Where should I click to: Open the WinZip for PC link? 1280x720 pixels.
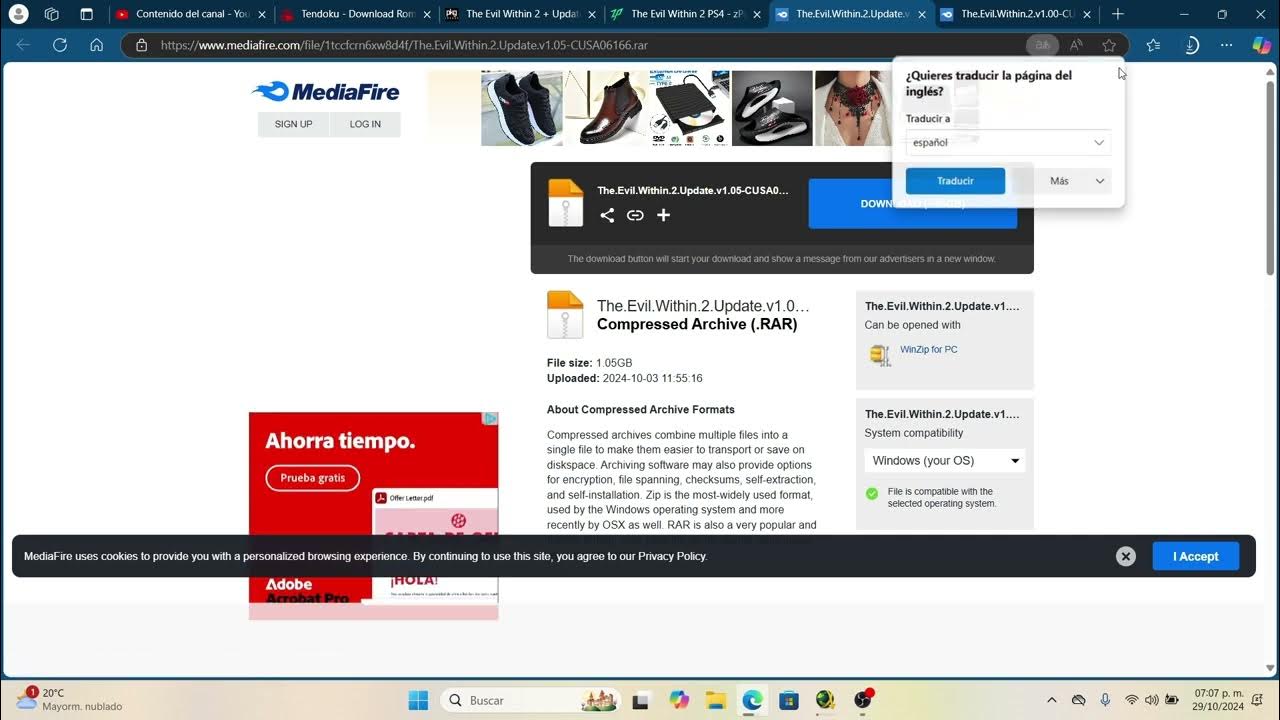pos(928,350)
